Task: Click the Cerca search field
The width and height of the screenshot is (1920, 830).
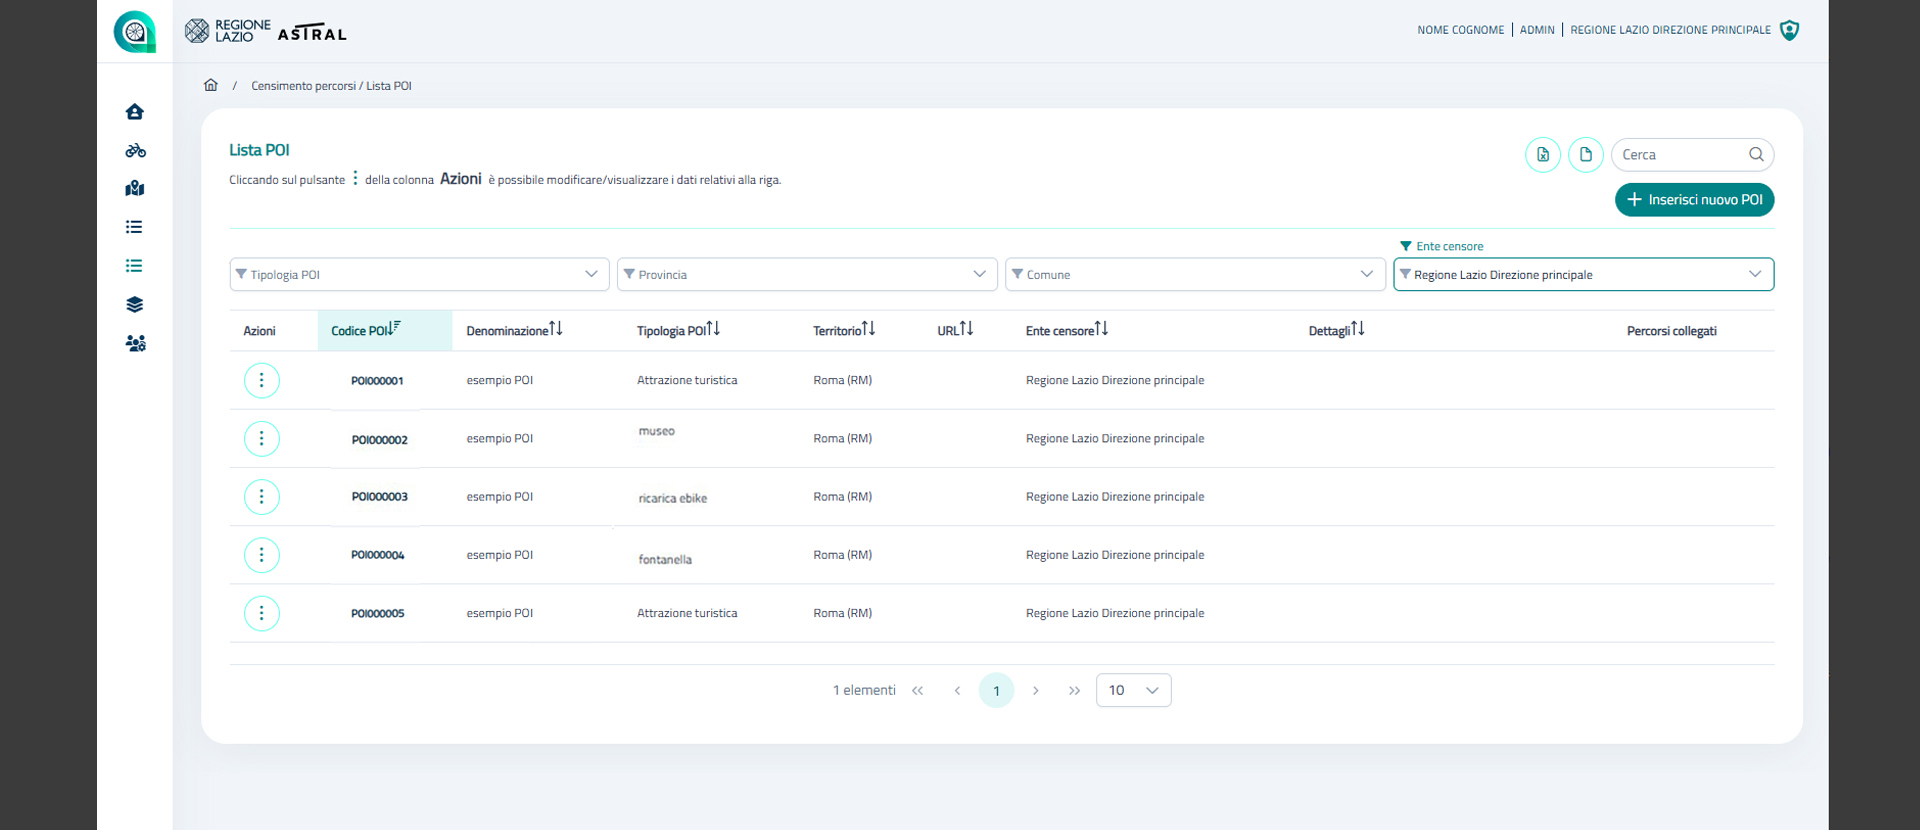Action: click(1680, 155)
